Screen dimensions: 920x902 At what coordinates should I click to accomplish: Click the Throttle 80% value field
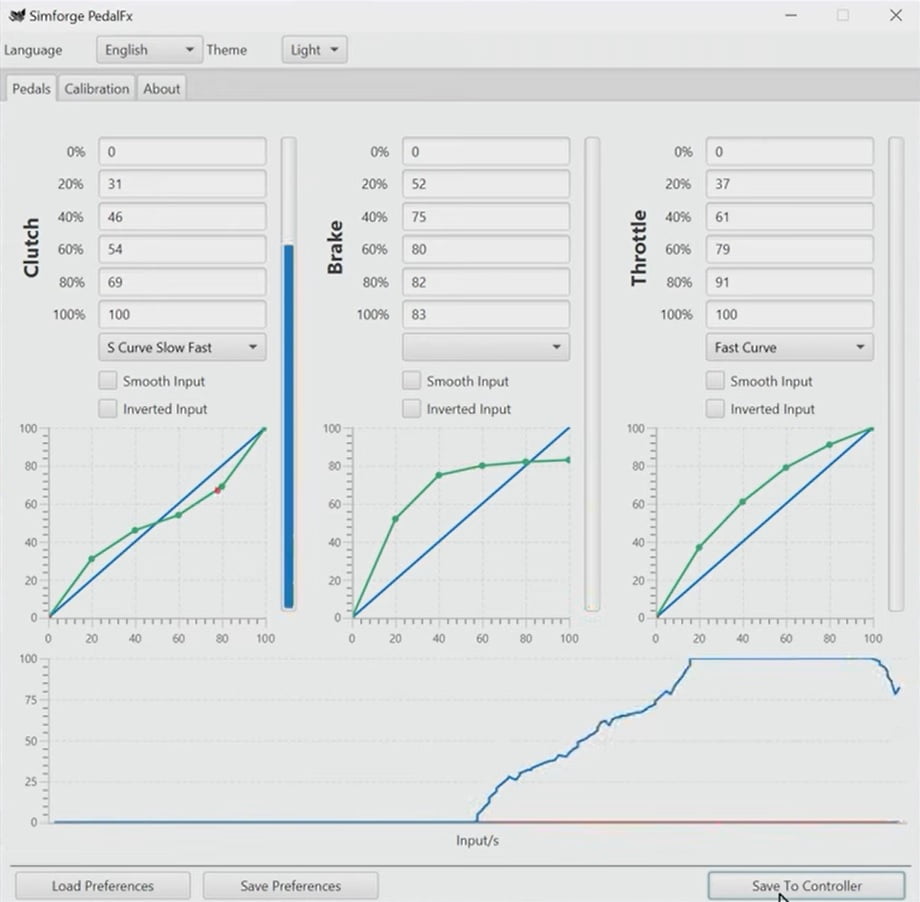point(789,282)
